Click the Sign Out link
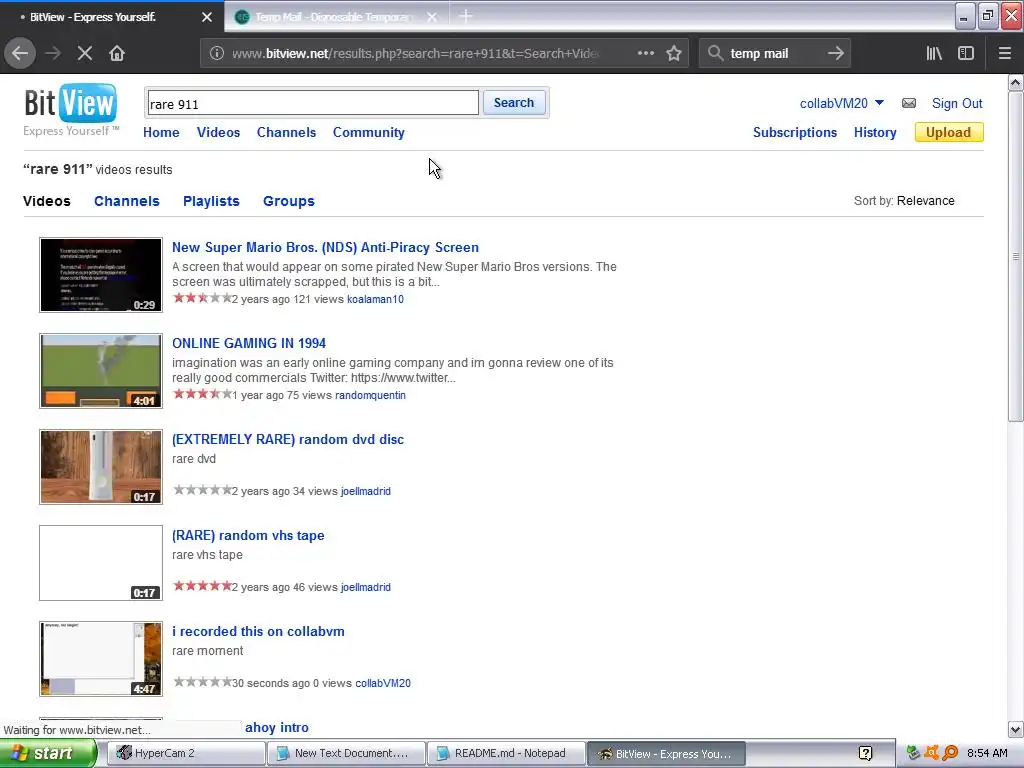1024x768 pixels. tap(957, 103)
